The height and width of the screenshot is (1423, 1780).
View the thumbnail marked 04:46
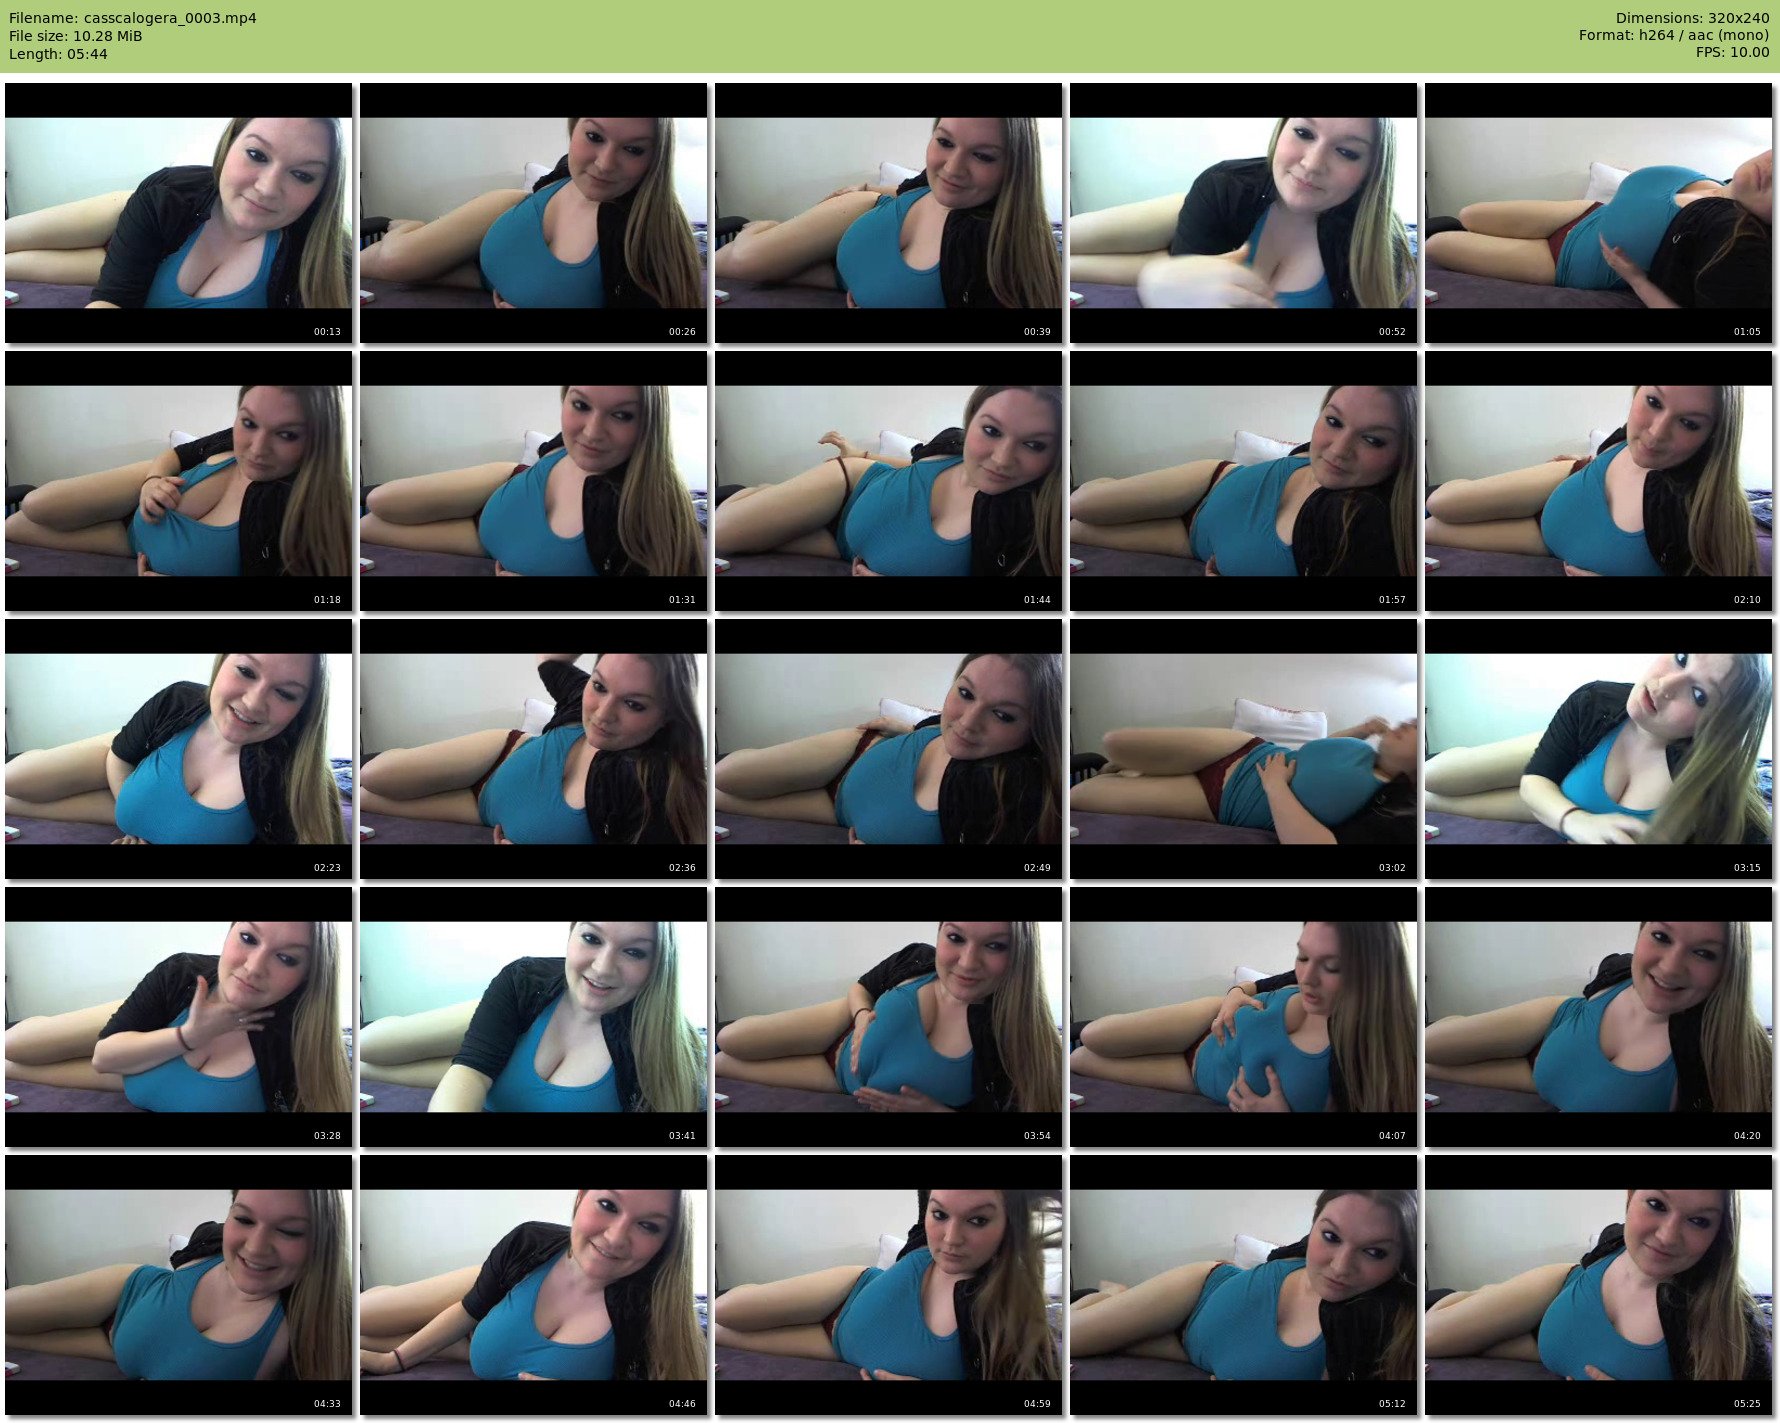534,1285
